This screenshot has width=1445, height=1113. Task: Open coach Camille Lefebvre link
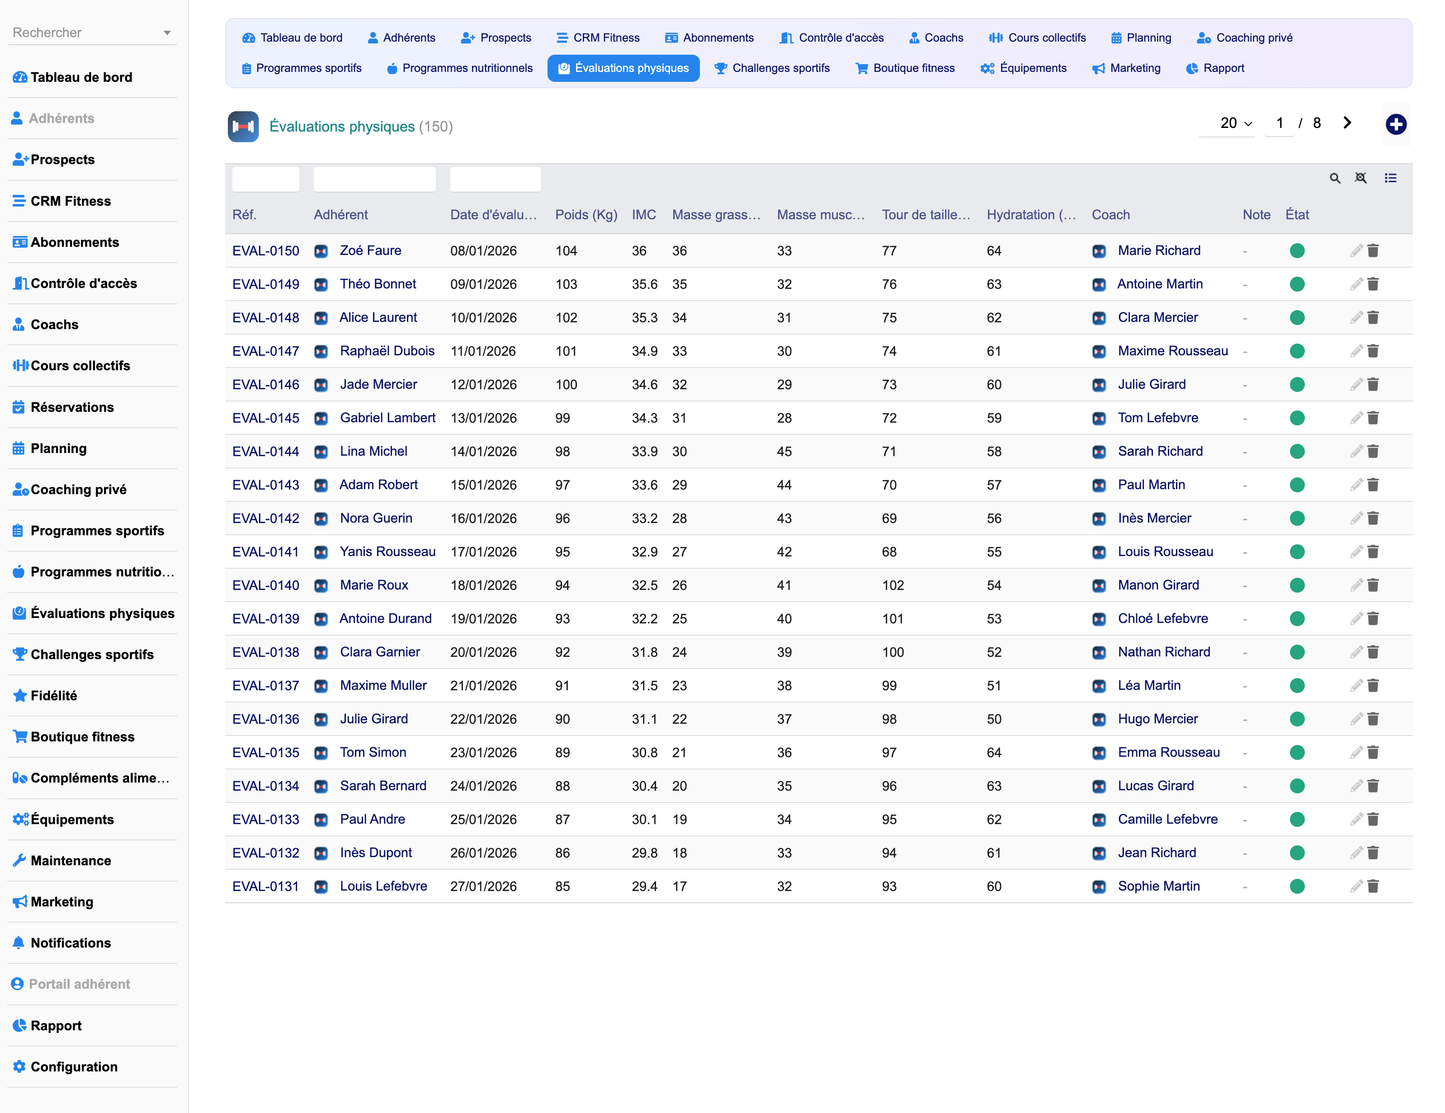click(1168, 819)
